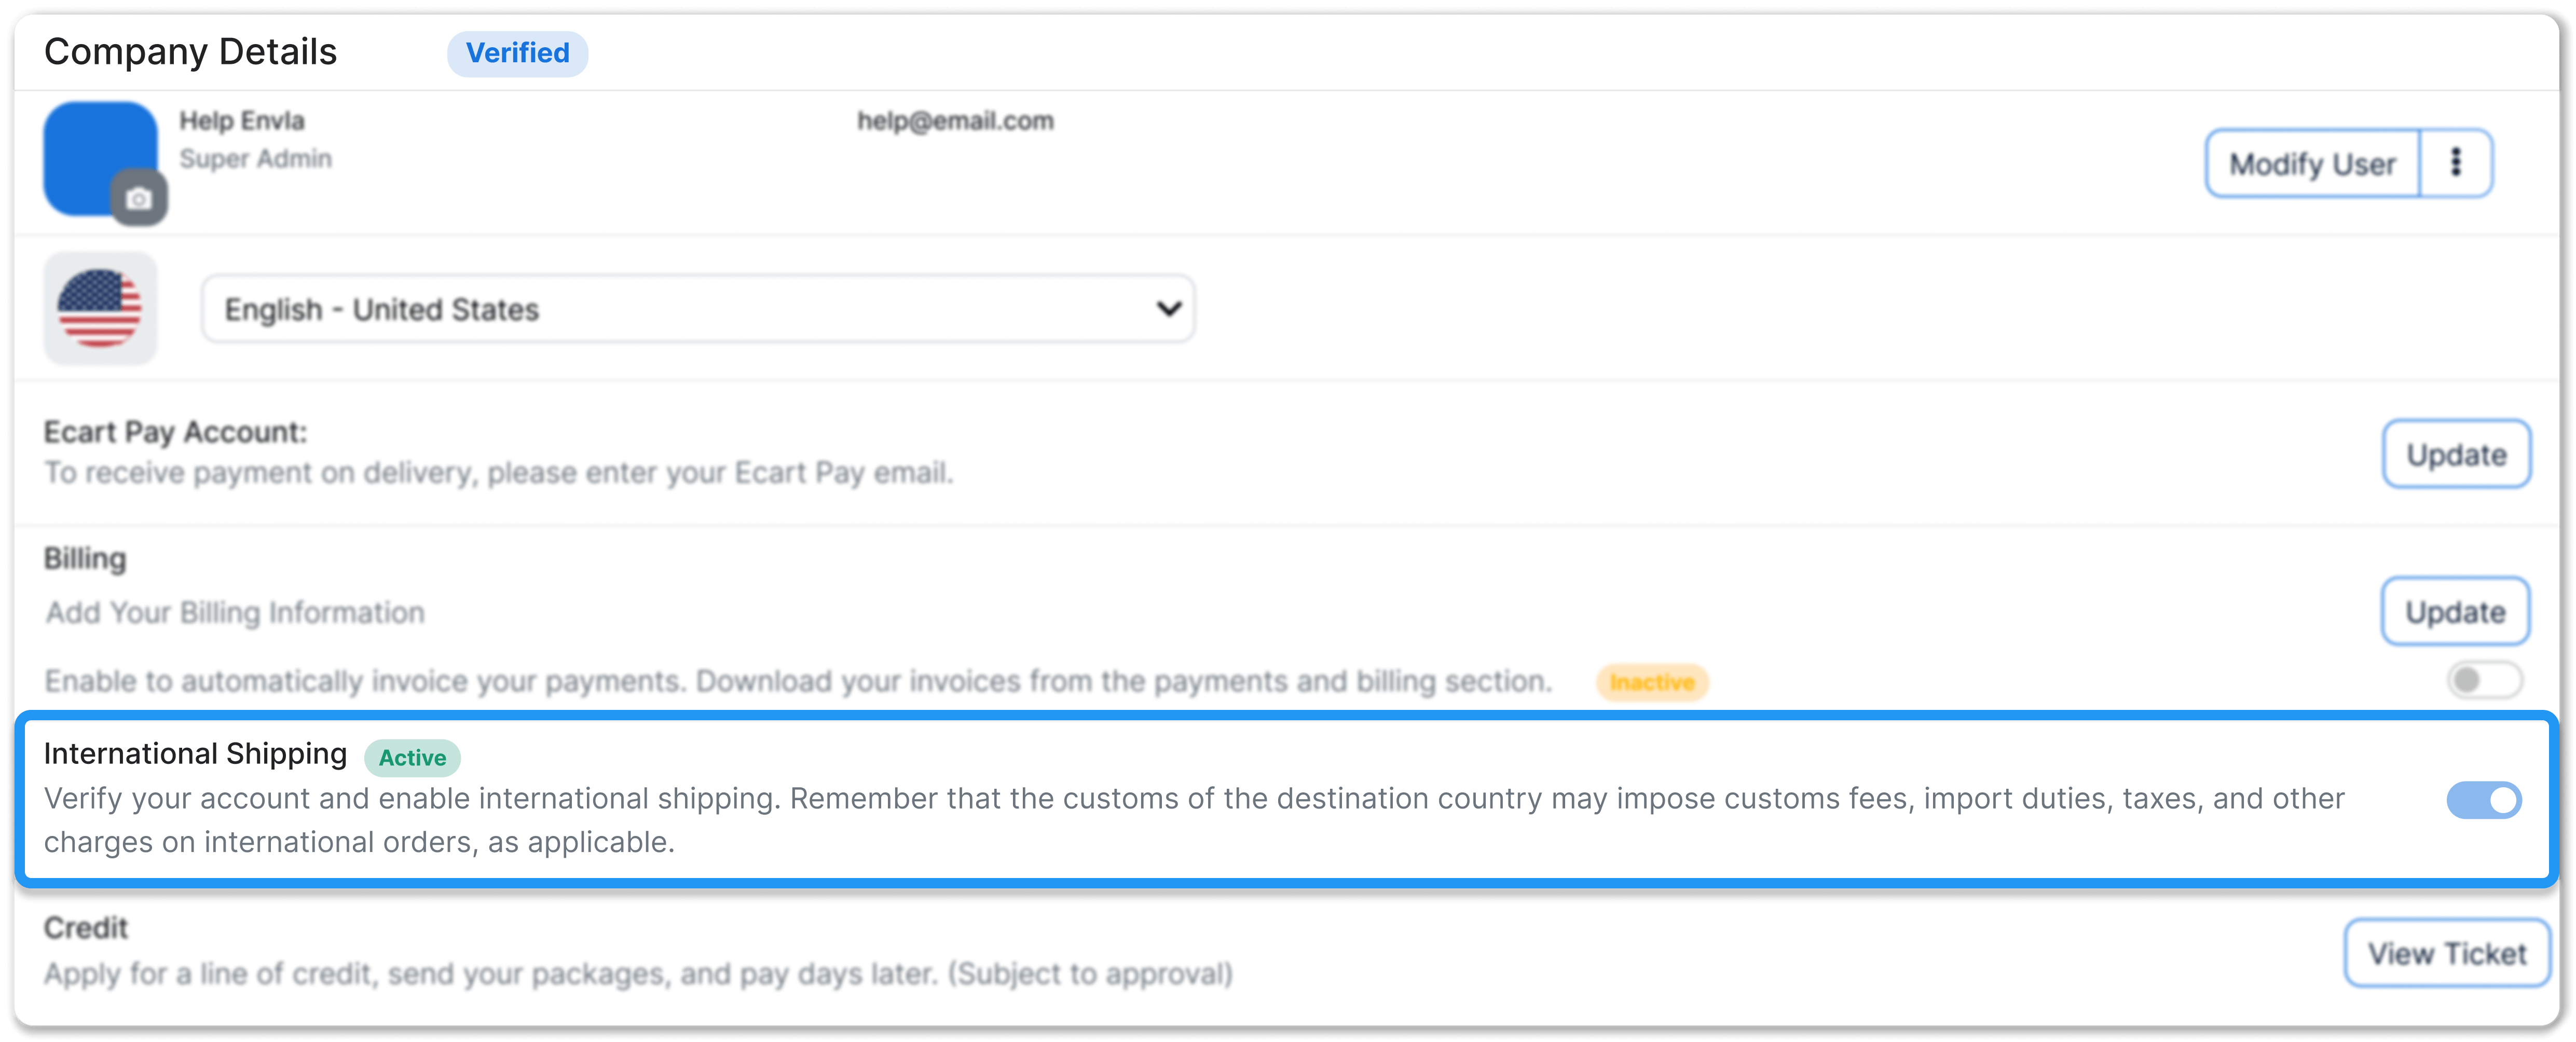This screenshot has height=1042, width=2576.
Task: Click the Active status badge
Action: [412, 757]
